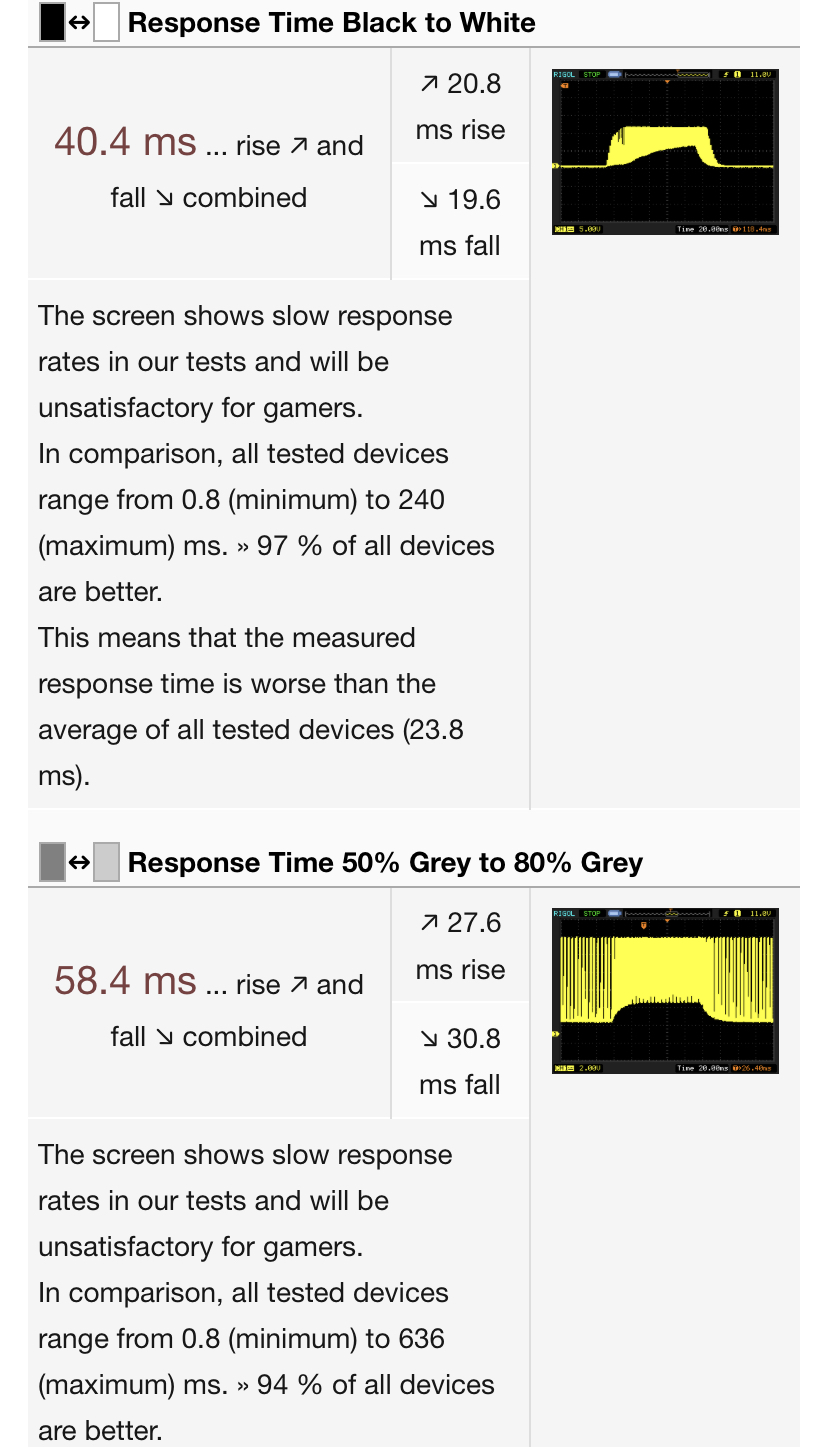Click the rise arrow beside 20.8
The image size is (828, 1447).
tap(430, 84)
